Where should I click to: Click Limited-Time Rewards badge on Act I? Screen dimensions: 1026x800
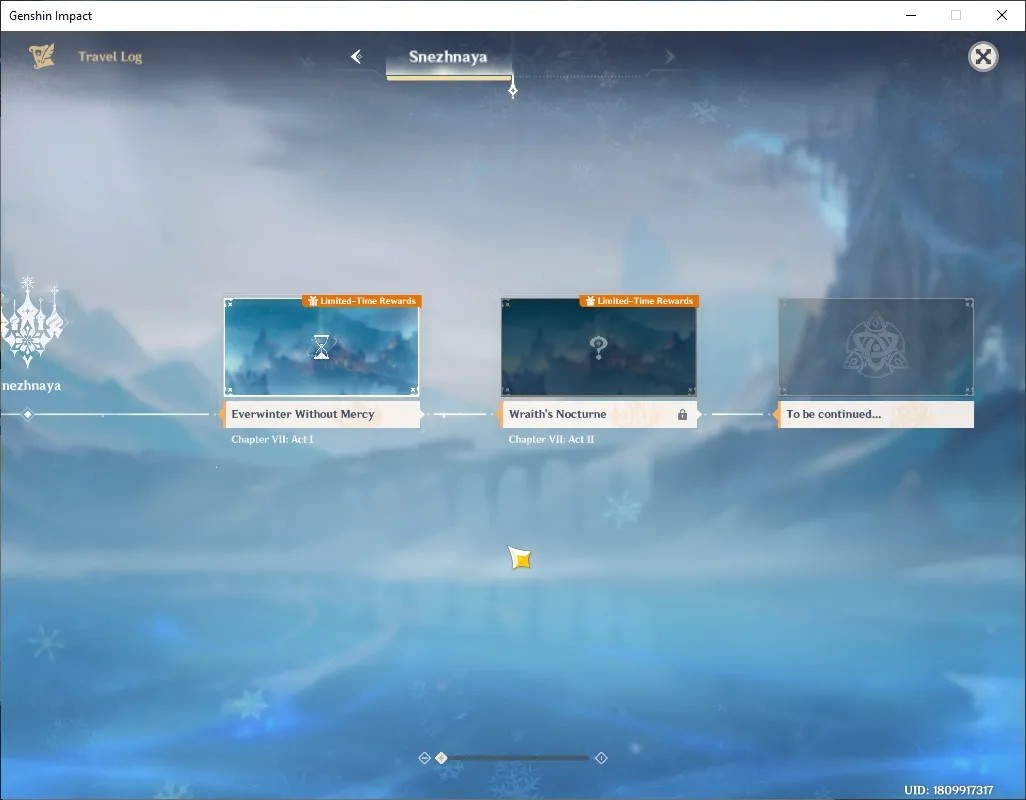tap(362, 301)
